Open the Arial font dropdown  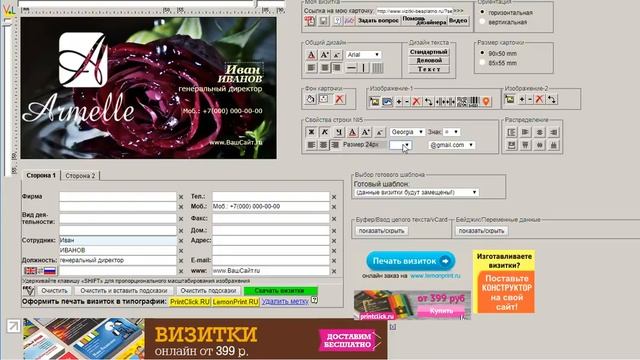pos(363,55)
